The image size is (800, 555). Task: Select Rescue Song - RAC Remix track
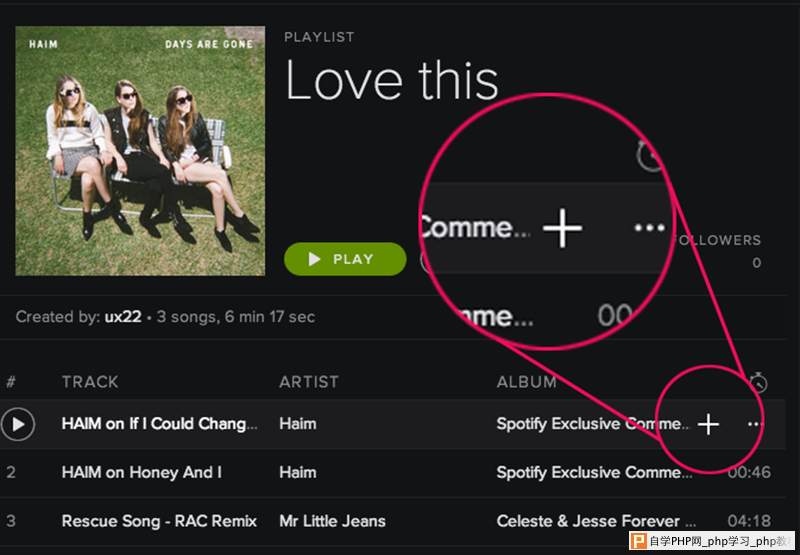tap(159, 521)
